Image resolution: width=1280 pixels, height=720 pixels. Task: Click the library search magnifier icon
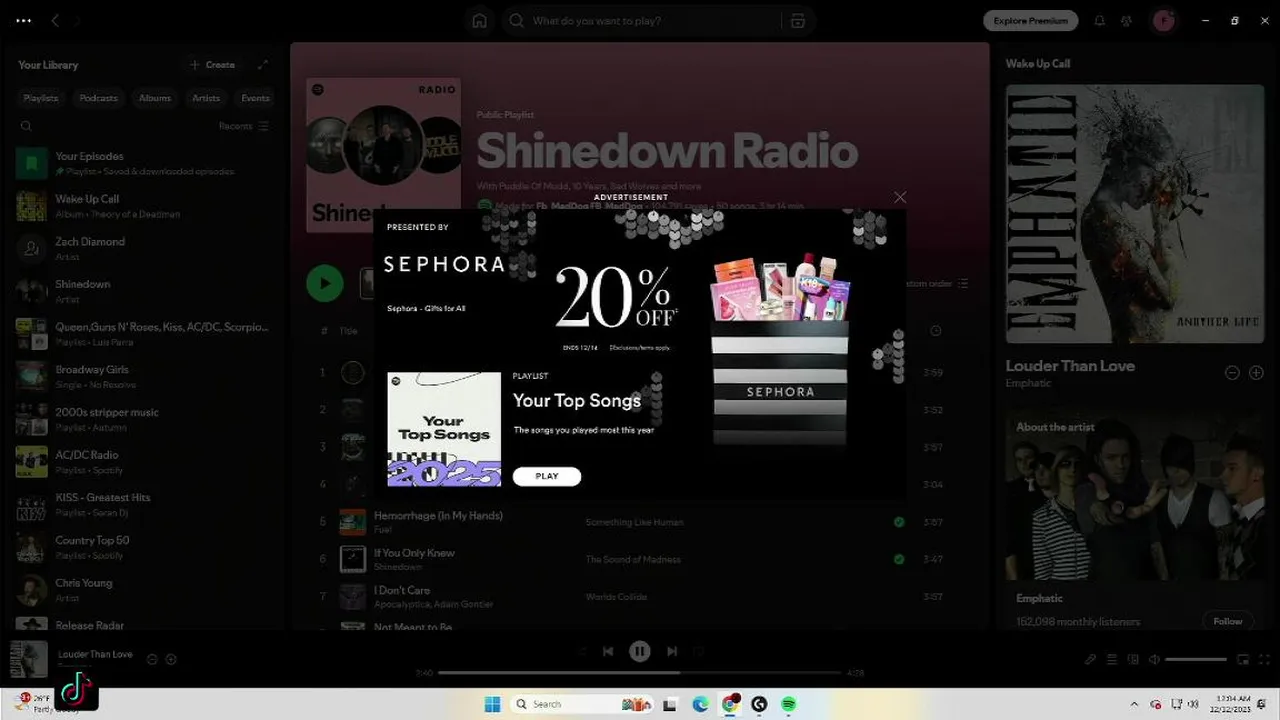[x=26, y=126]
